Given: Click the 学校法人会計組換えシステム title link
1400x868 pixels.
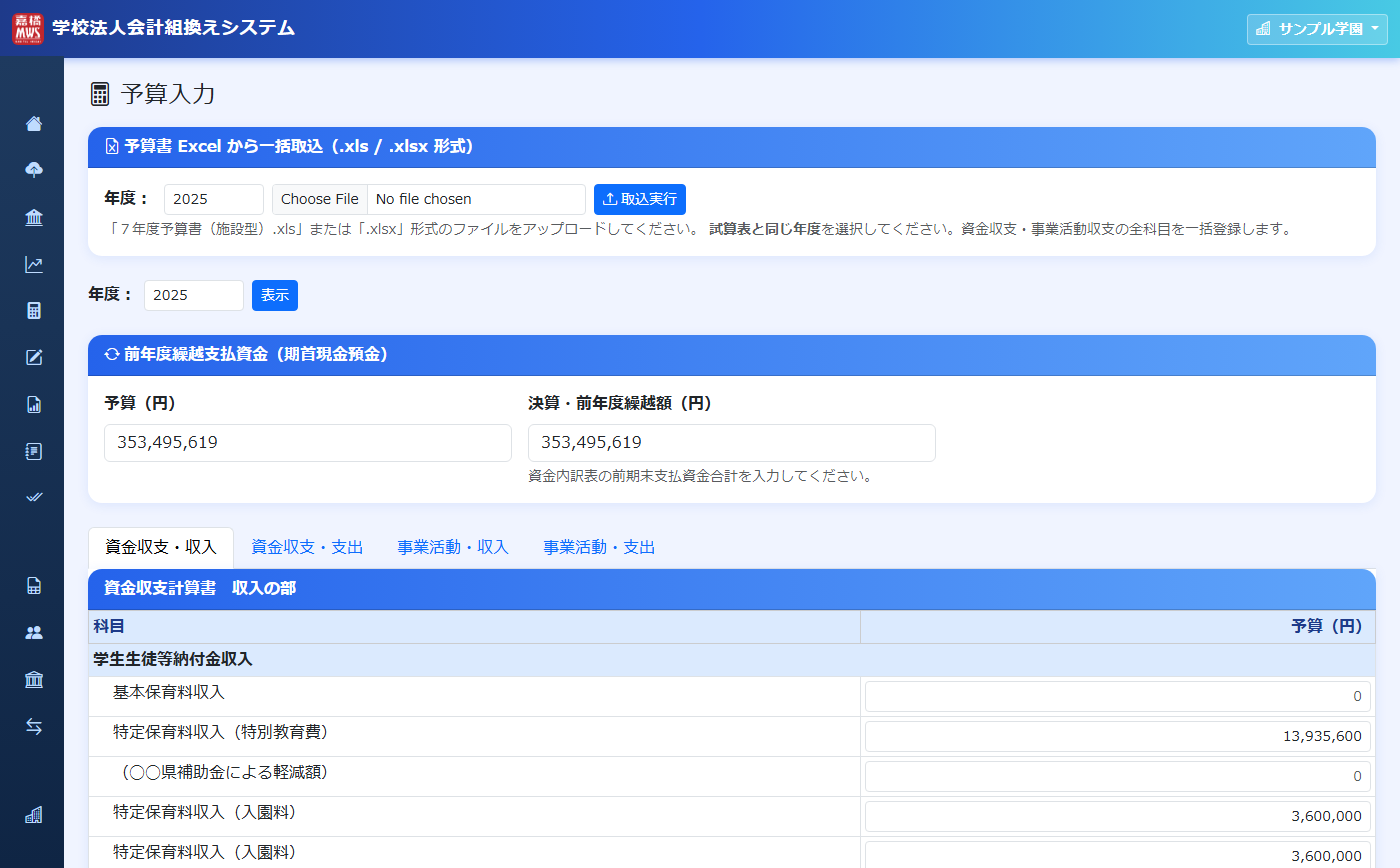Looking at the screenshot, I should point(173,28).
